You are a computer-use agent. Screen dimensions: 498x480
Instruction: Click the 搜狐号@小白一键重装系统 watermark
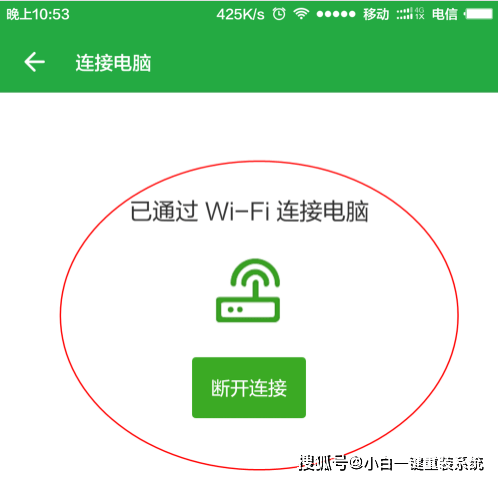pos(391,463)
